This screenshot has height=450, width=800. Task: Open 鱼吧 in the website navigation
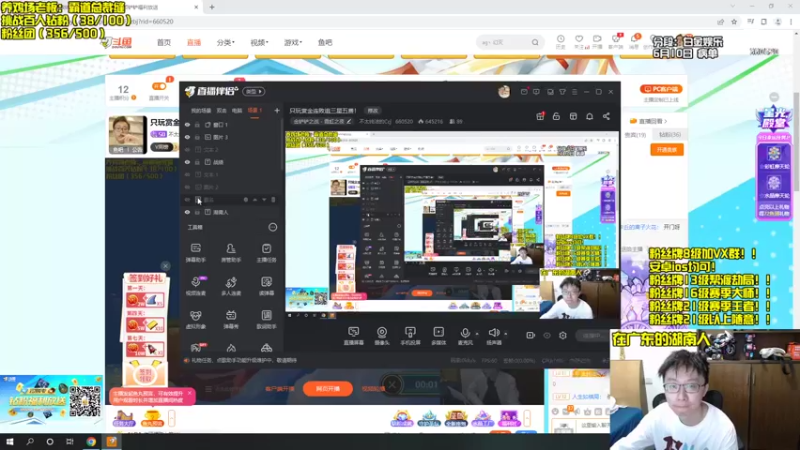coord(325,42)
